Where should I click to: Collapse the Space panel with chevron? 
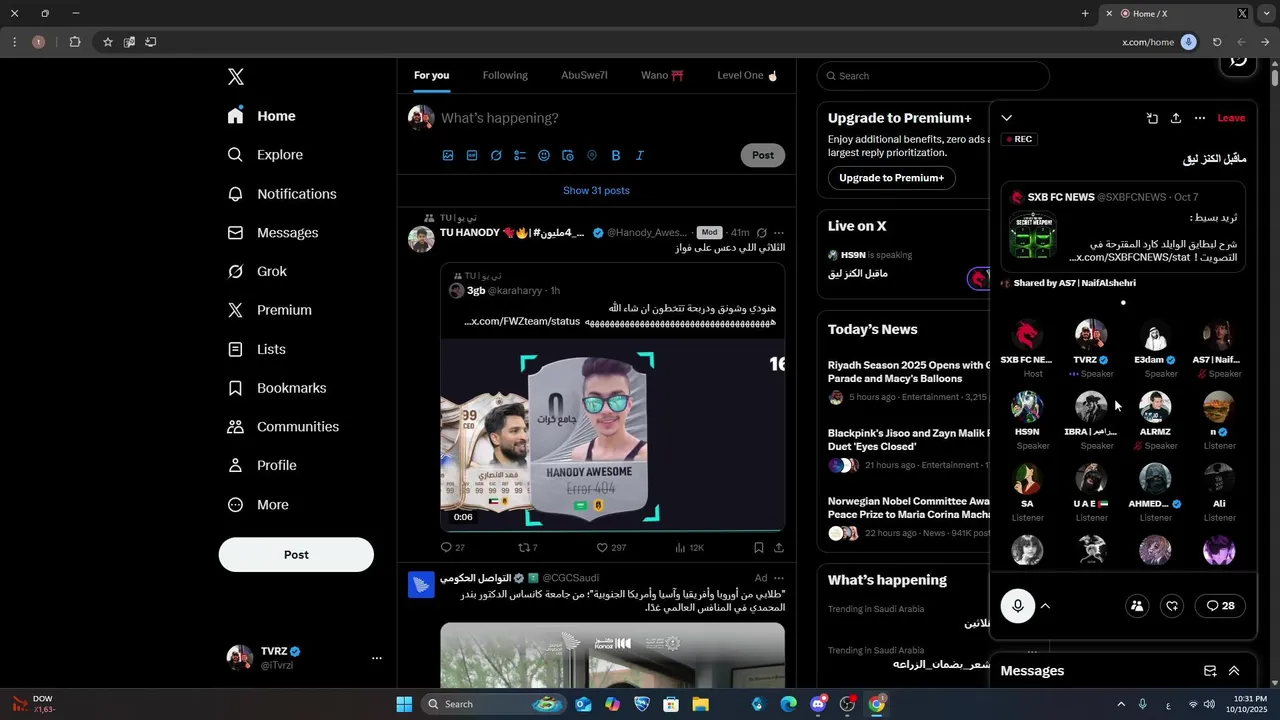click(1007, 118)
